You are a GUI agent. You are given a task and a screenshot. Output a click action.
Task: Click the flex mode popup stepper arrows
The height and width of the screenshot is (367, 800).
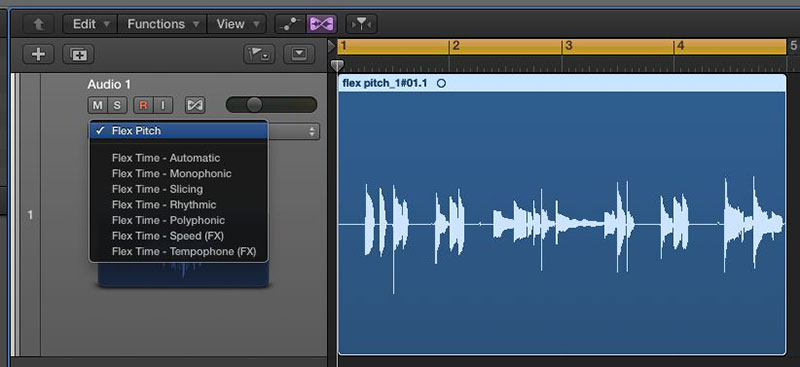point(312,131)
